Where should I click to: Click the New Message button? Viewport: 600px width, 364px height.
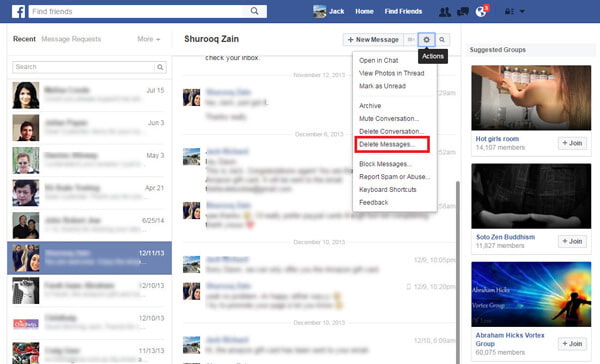click(x=373, y=39)
